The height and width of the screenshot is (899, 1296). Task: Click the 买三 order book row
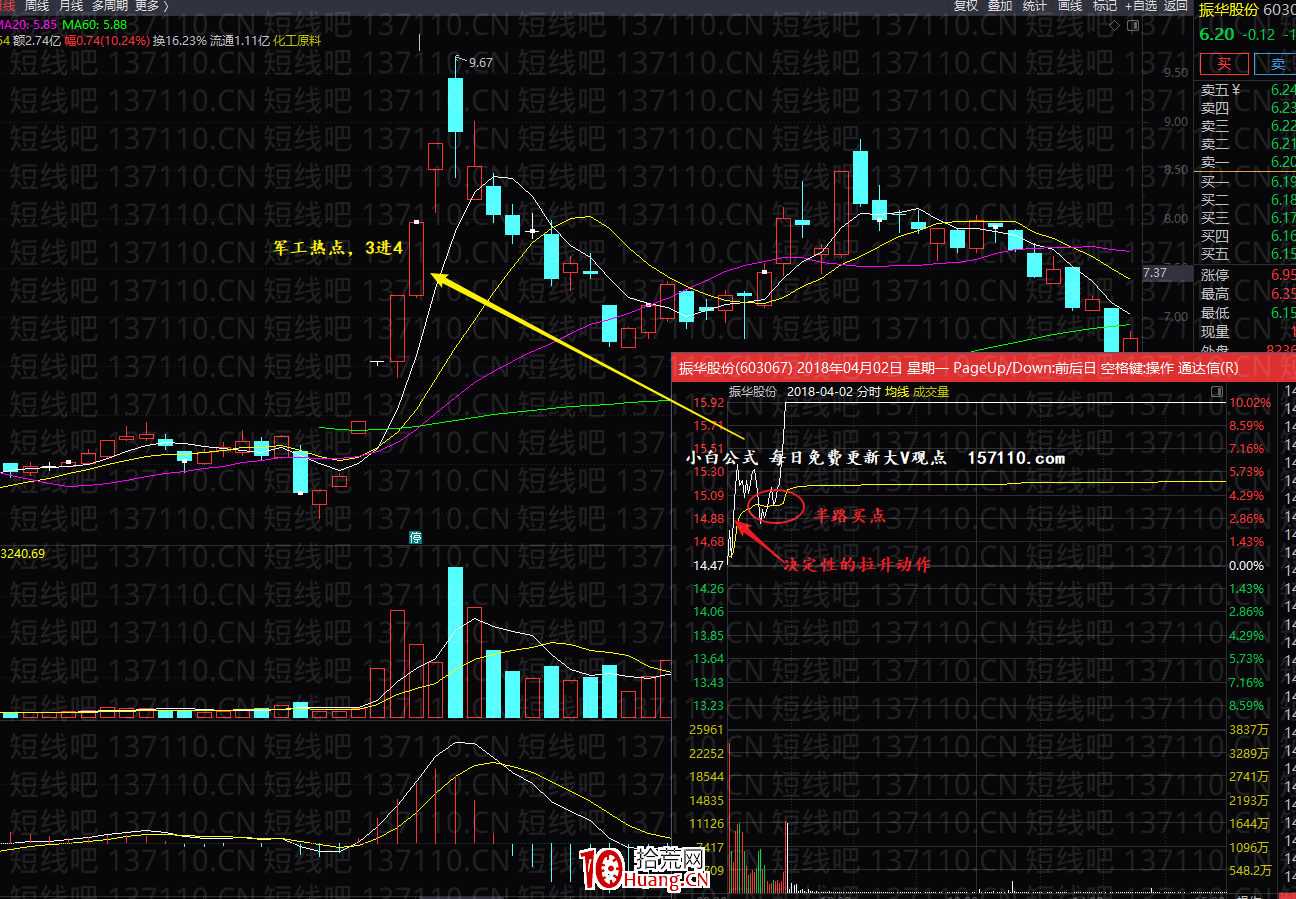coord(1247,218)
